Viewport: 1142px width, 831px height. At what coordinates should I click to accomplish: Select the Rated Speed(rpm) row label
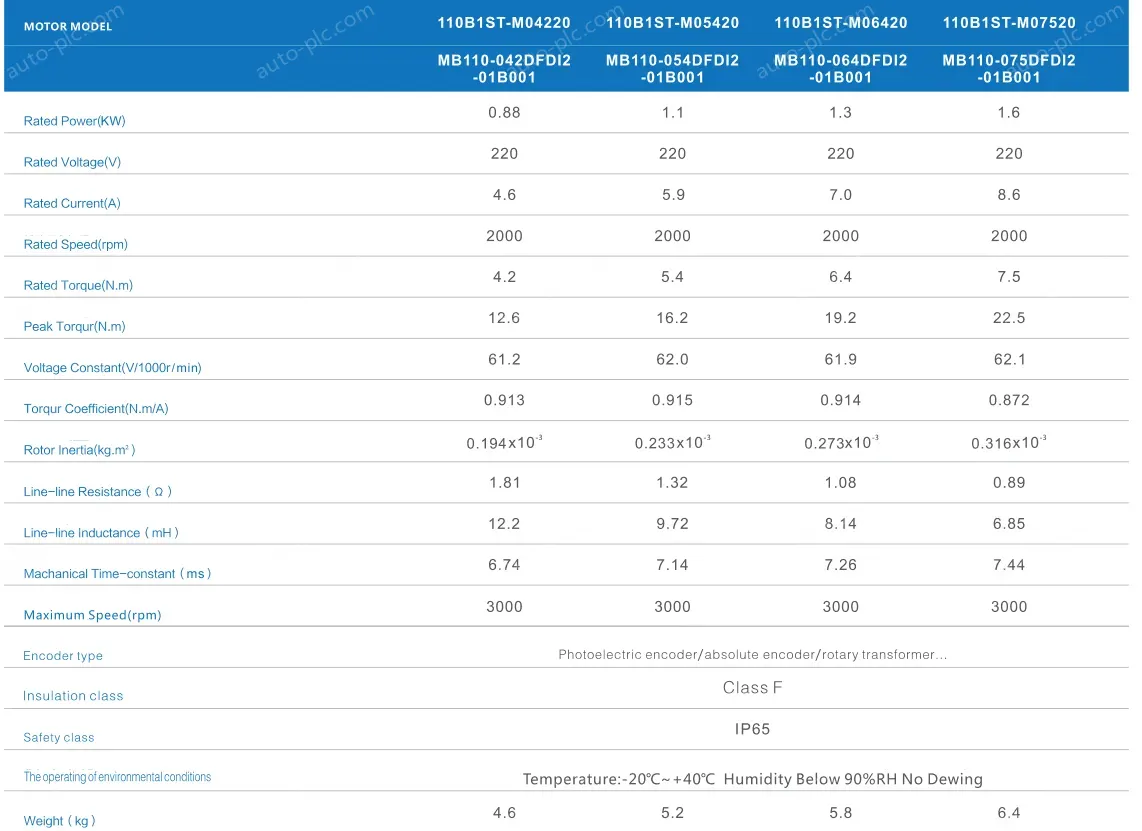[x=76, y=244]
